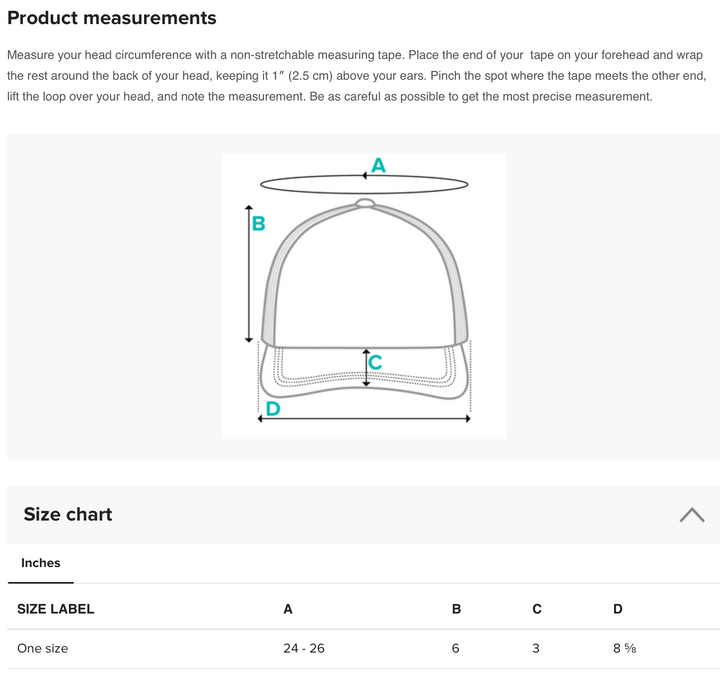The height and width of the screenshot is (692, 720).
Task: Click the 24 - 26 measurement value
Action: (304, 648)
